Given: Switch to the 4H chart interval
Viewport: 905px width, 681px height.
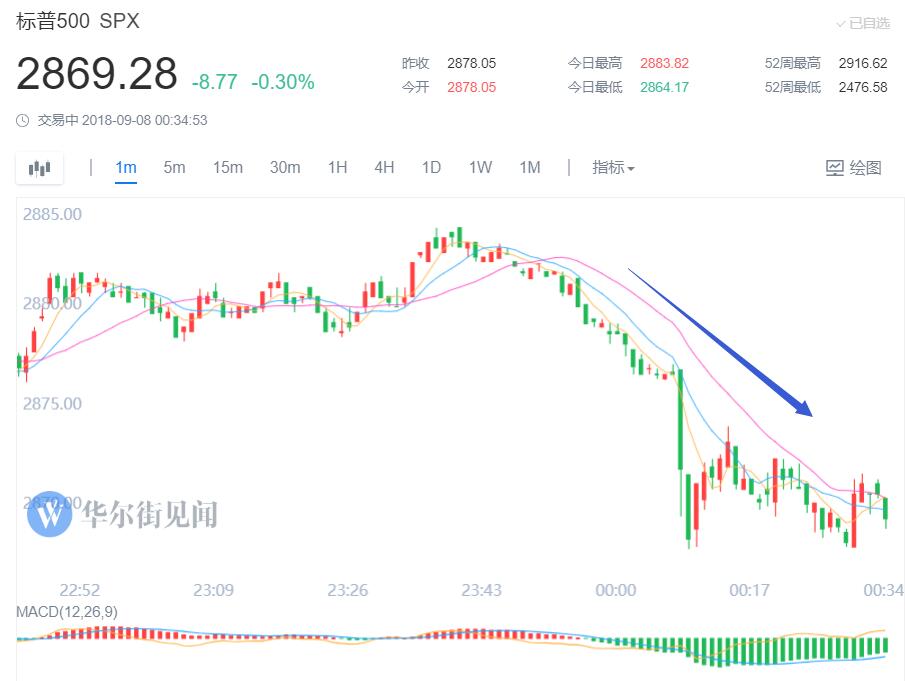Looking at the screenshot, I should (x=384, y=168).
